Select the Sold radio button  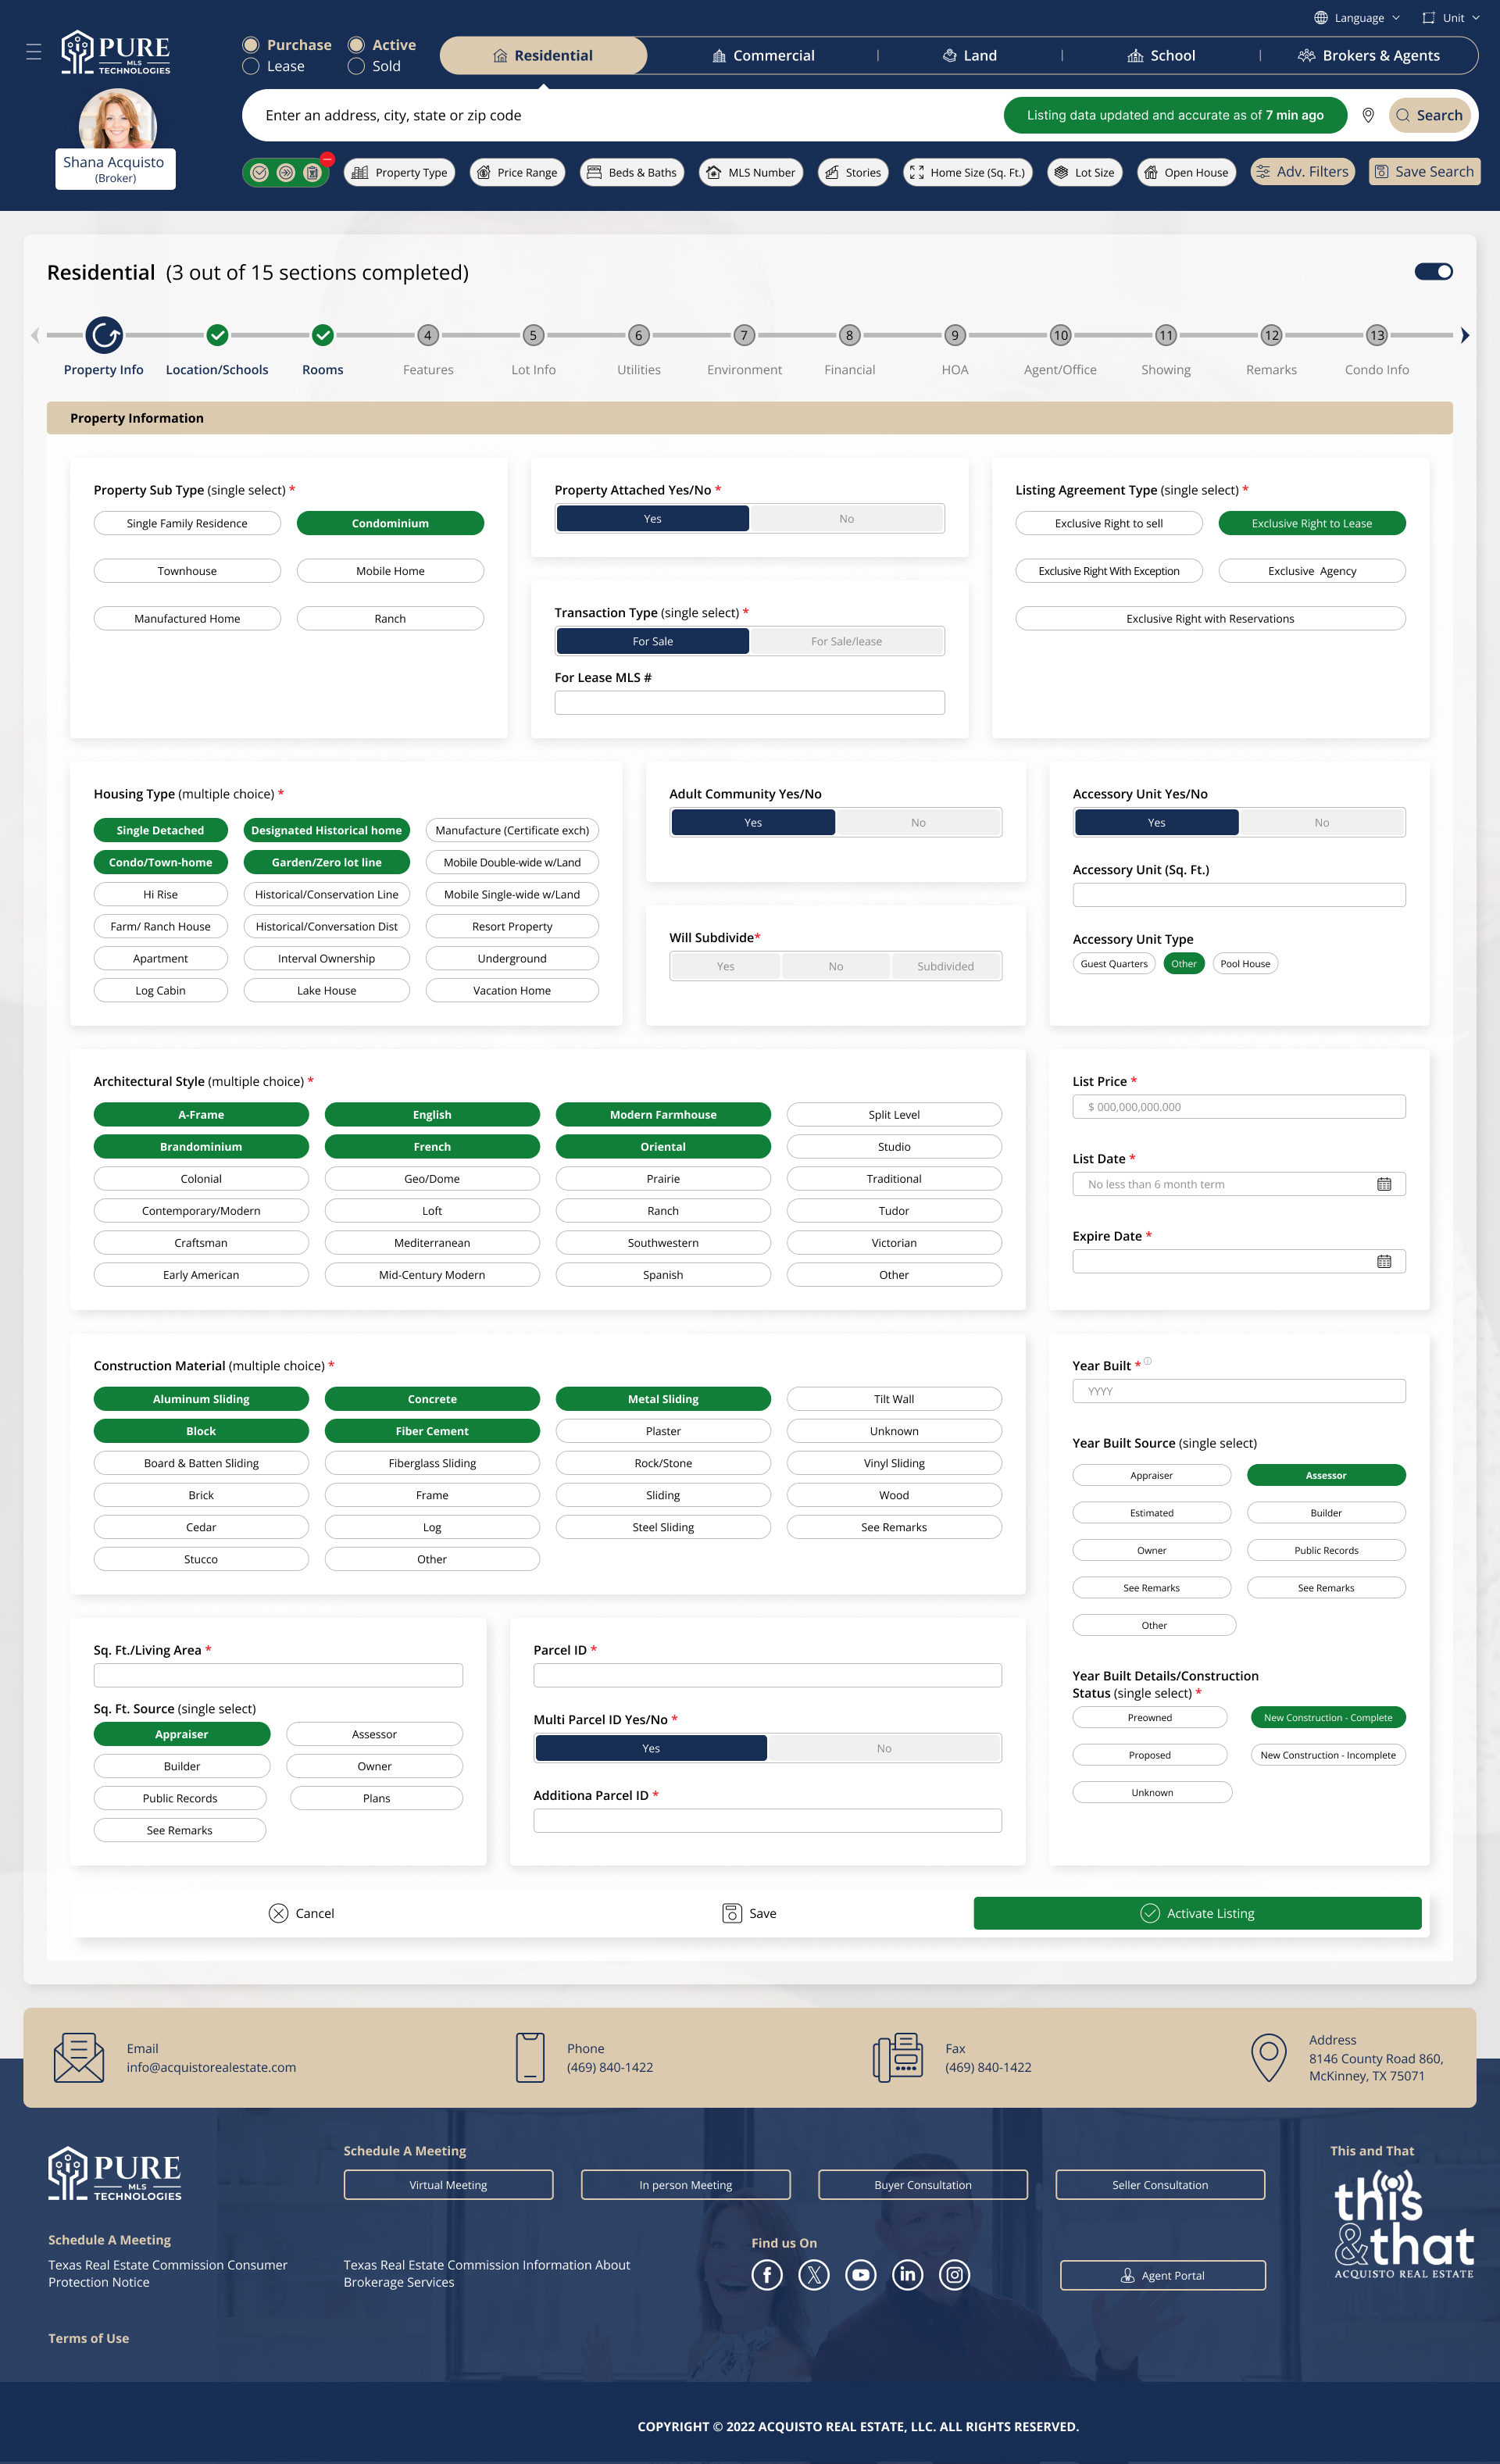pyautogui.click(x=356, y=66)
